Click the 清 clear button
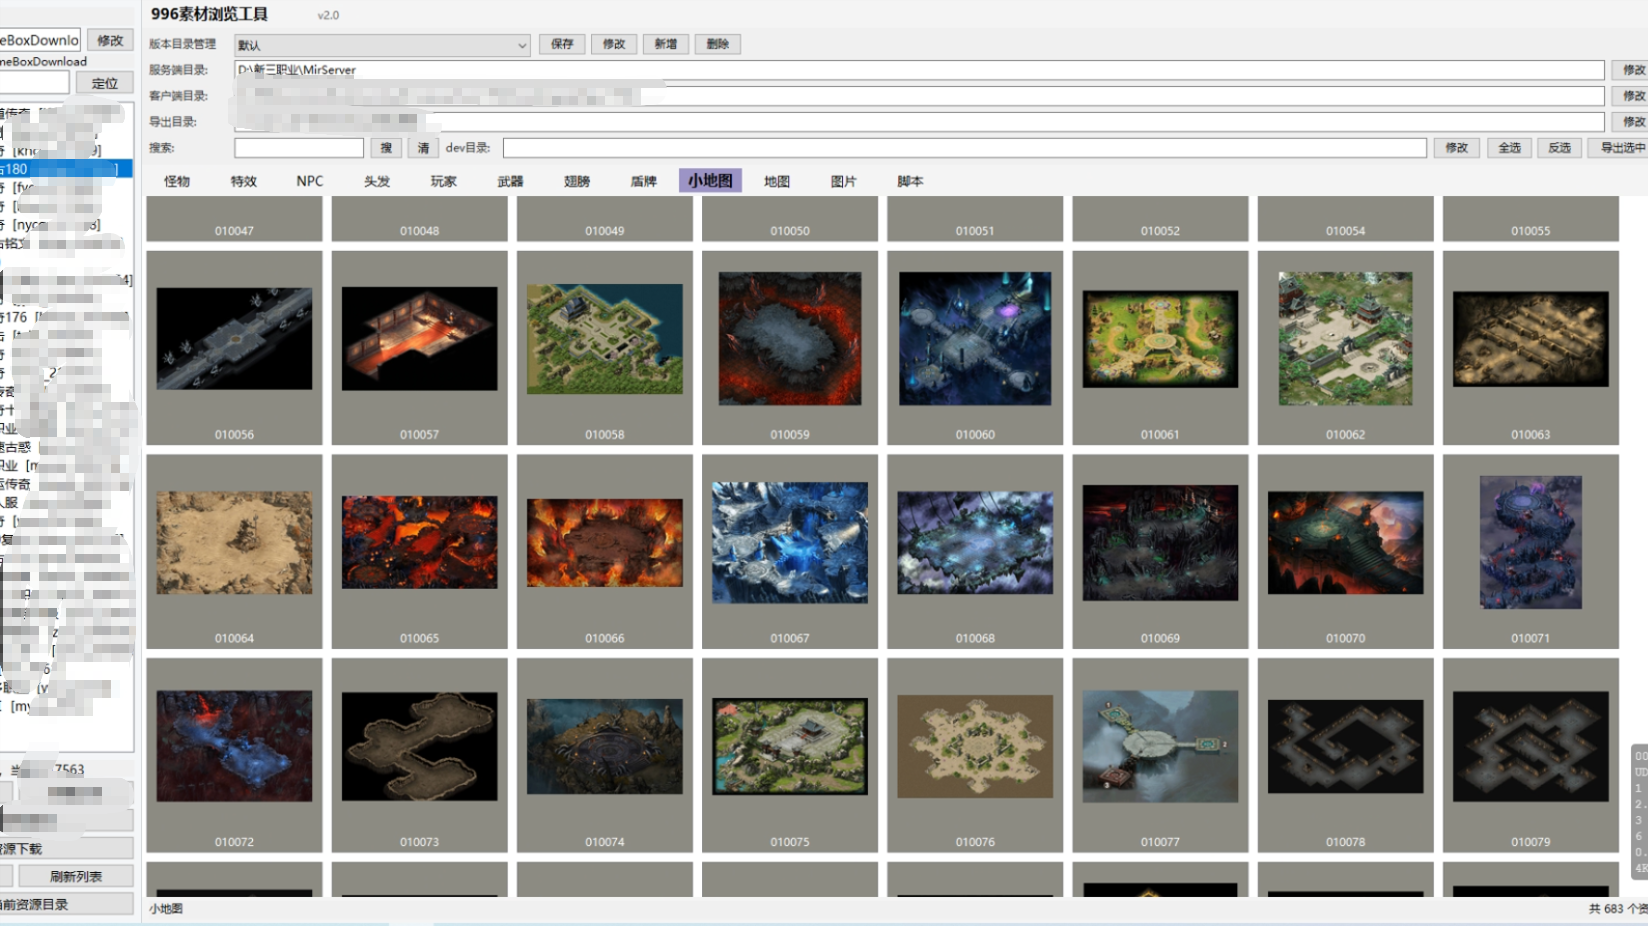 423,148
